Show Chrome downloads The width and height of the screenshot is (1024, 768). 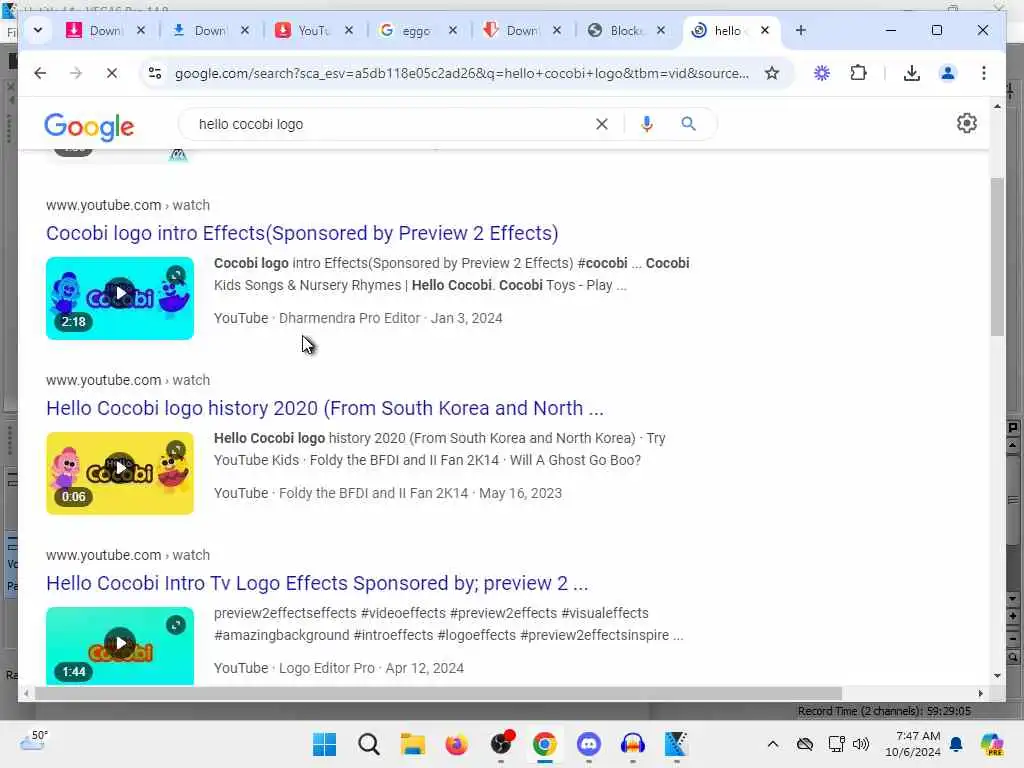pyautogui.click(x=912, y=73)
